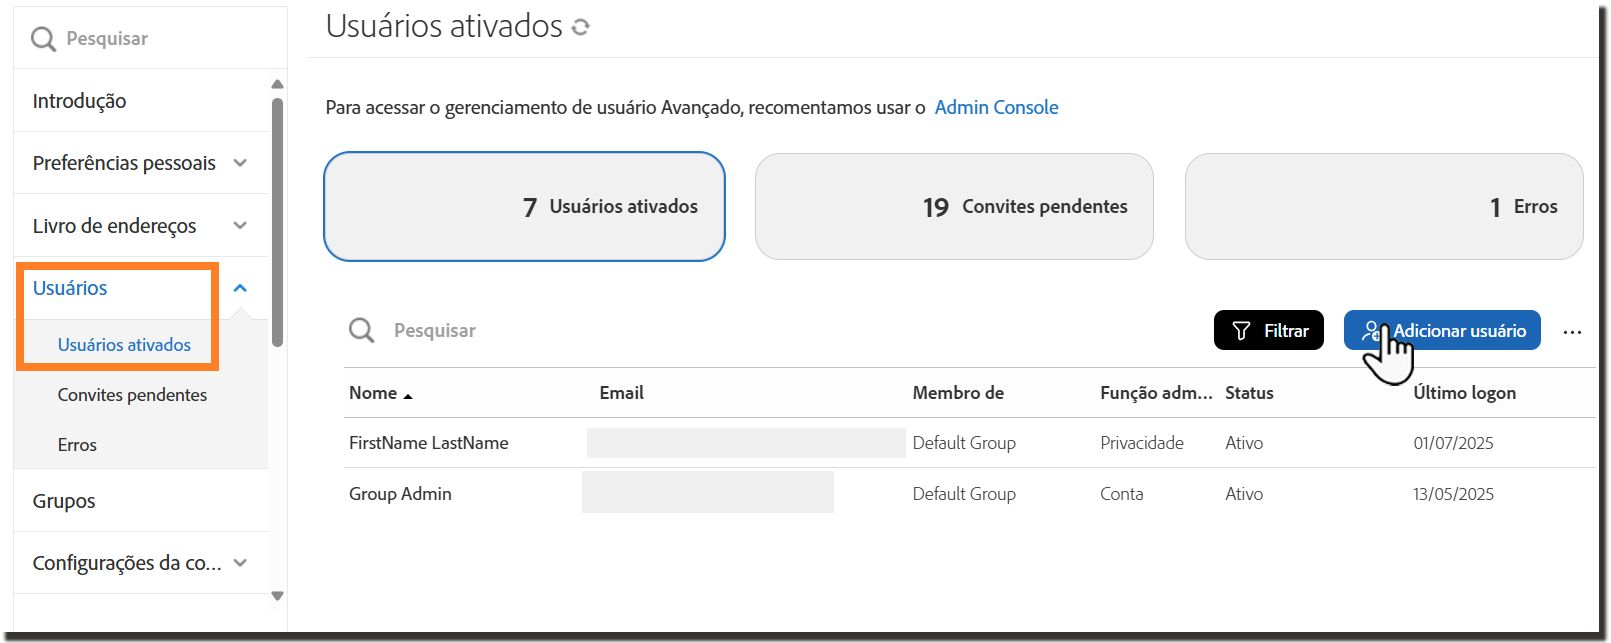Open Preferências pessoais menu item
Viewport: 1611px width, 643px height.
pyautogui.click(x=124, y=163)
